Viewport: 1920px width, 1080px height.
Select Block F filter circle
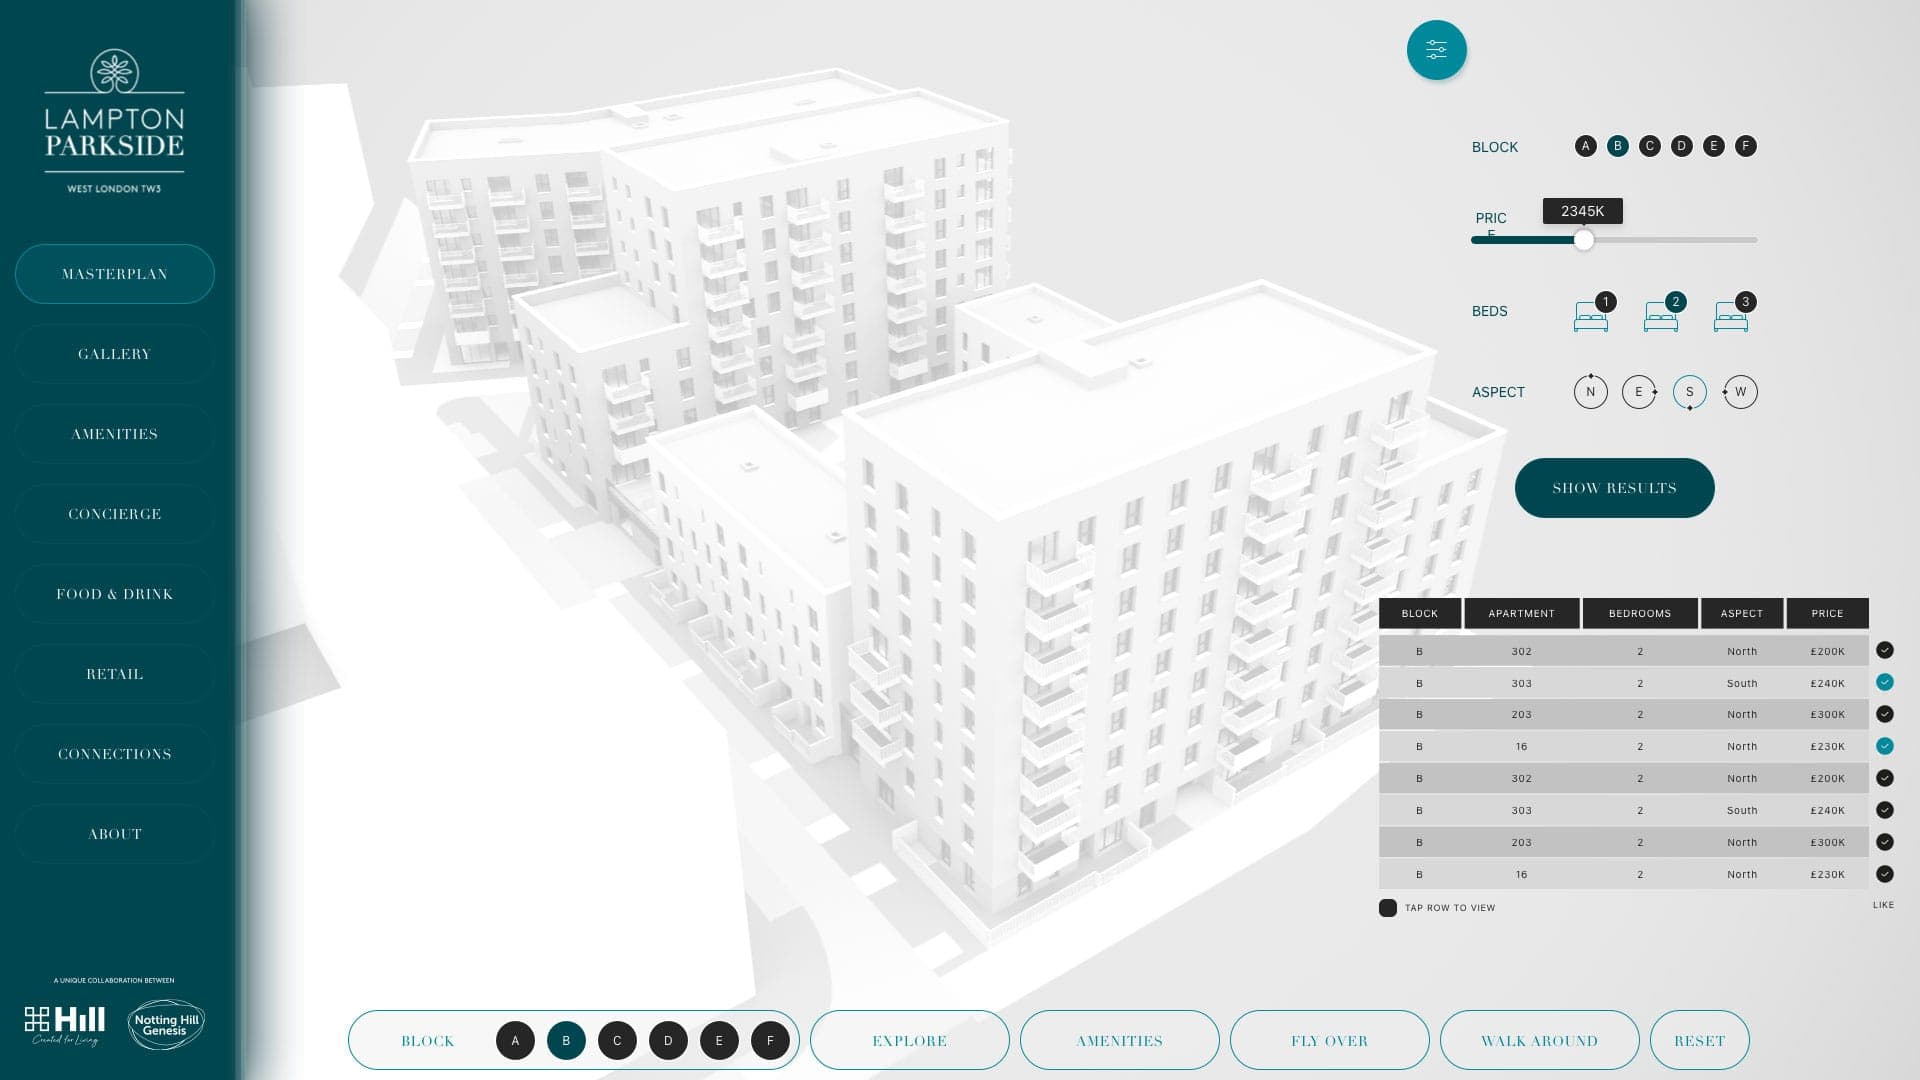[x=1747, y=145]
